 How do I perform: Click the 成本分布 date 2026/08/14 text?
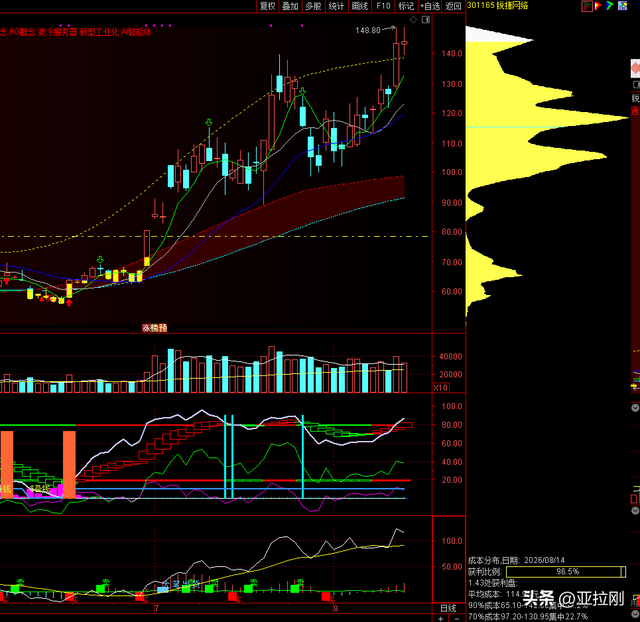point(516,560)
